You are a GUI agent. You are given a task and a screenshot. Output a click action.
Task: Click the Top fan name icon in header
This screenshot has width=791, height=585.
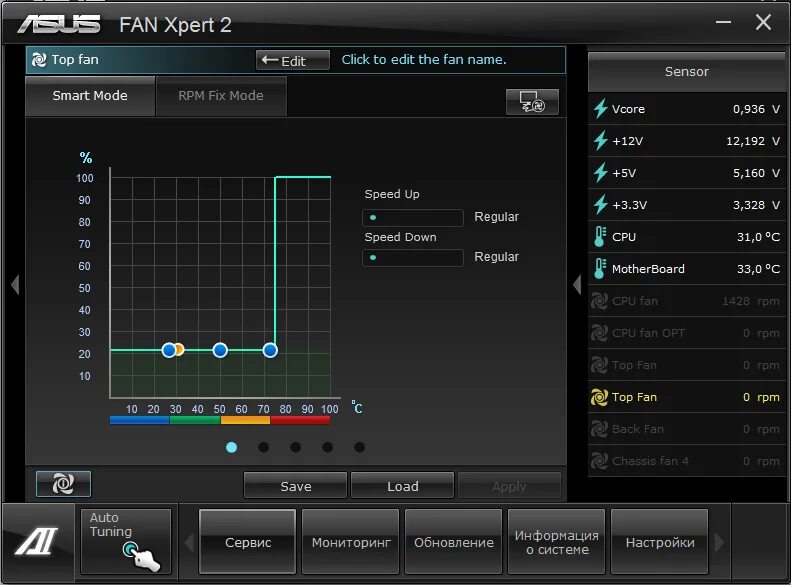39,60
